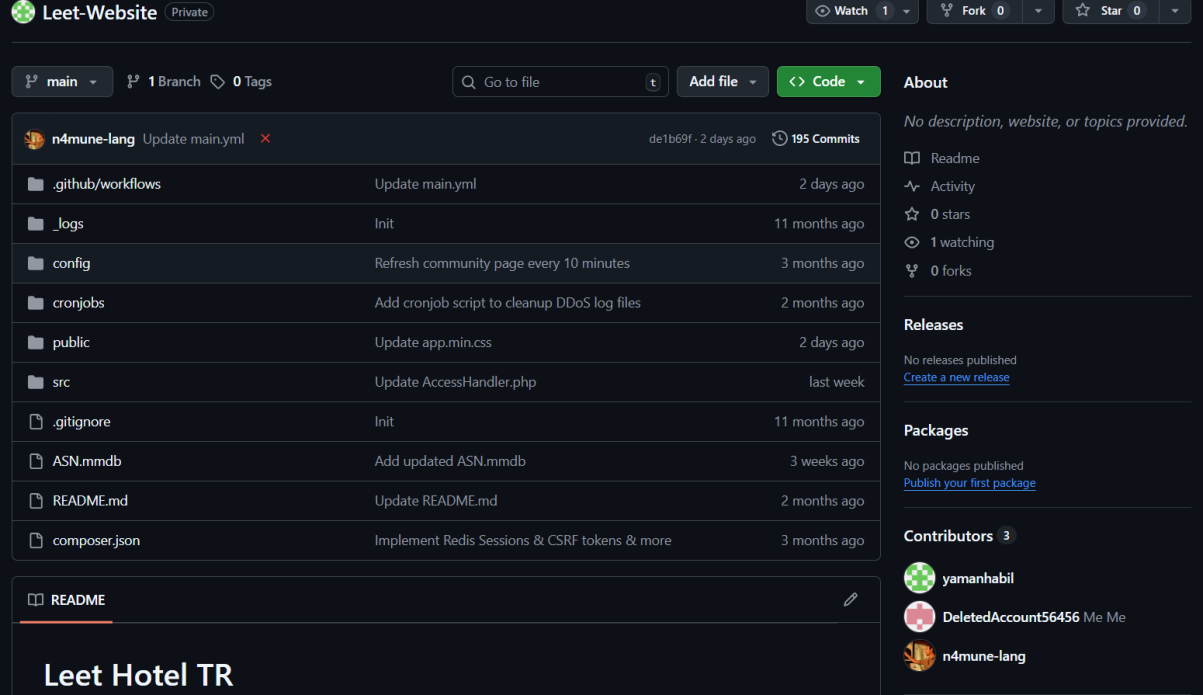Open the 0 stars link
This screenshot has width=1203, height=695.
coord(937,214)
